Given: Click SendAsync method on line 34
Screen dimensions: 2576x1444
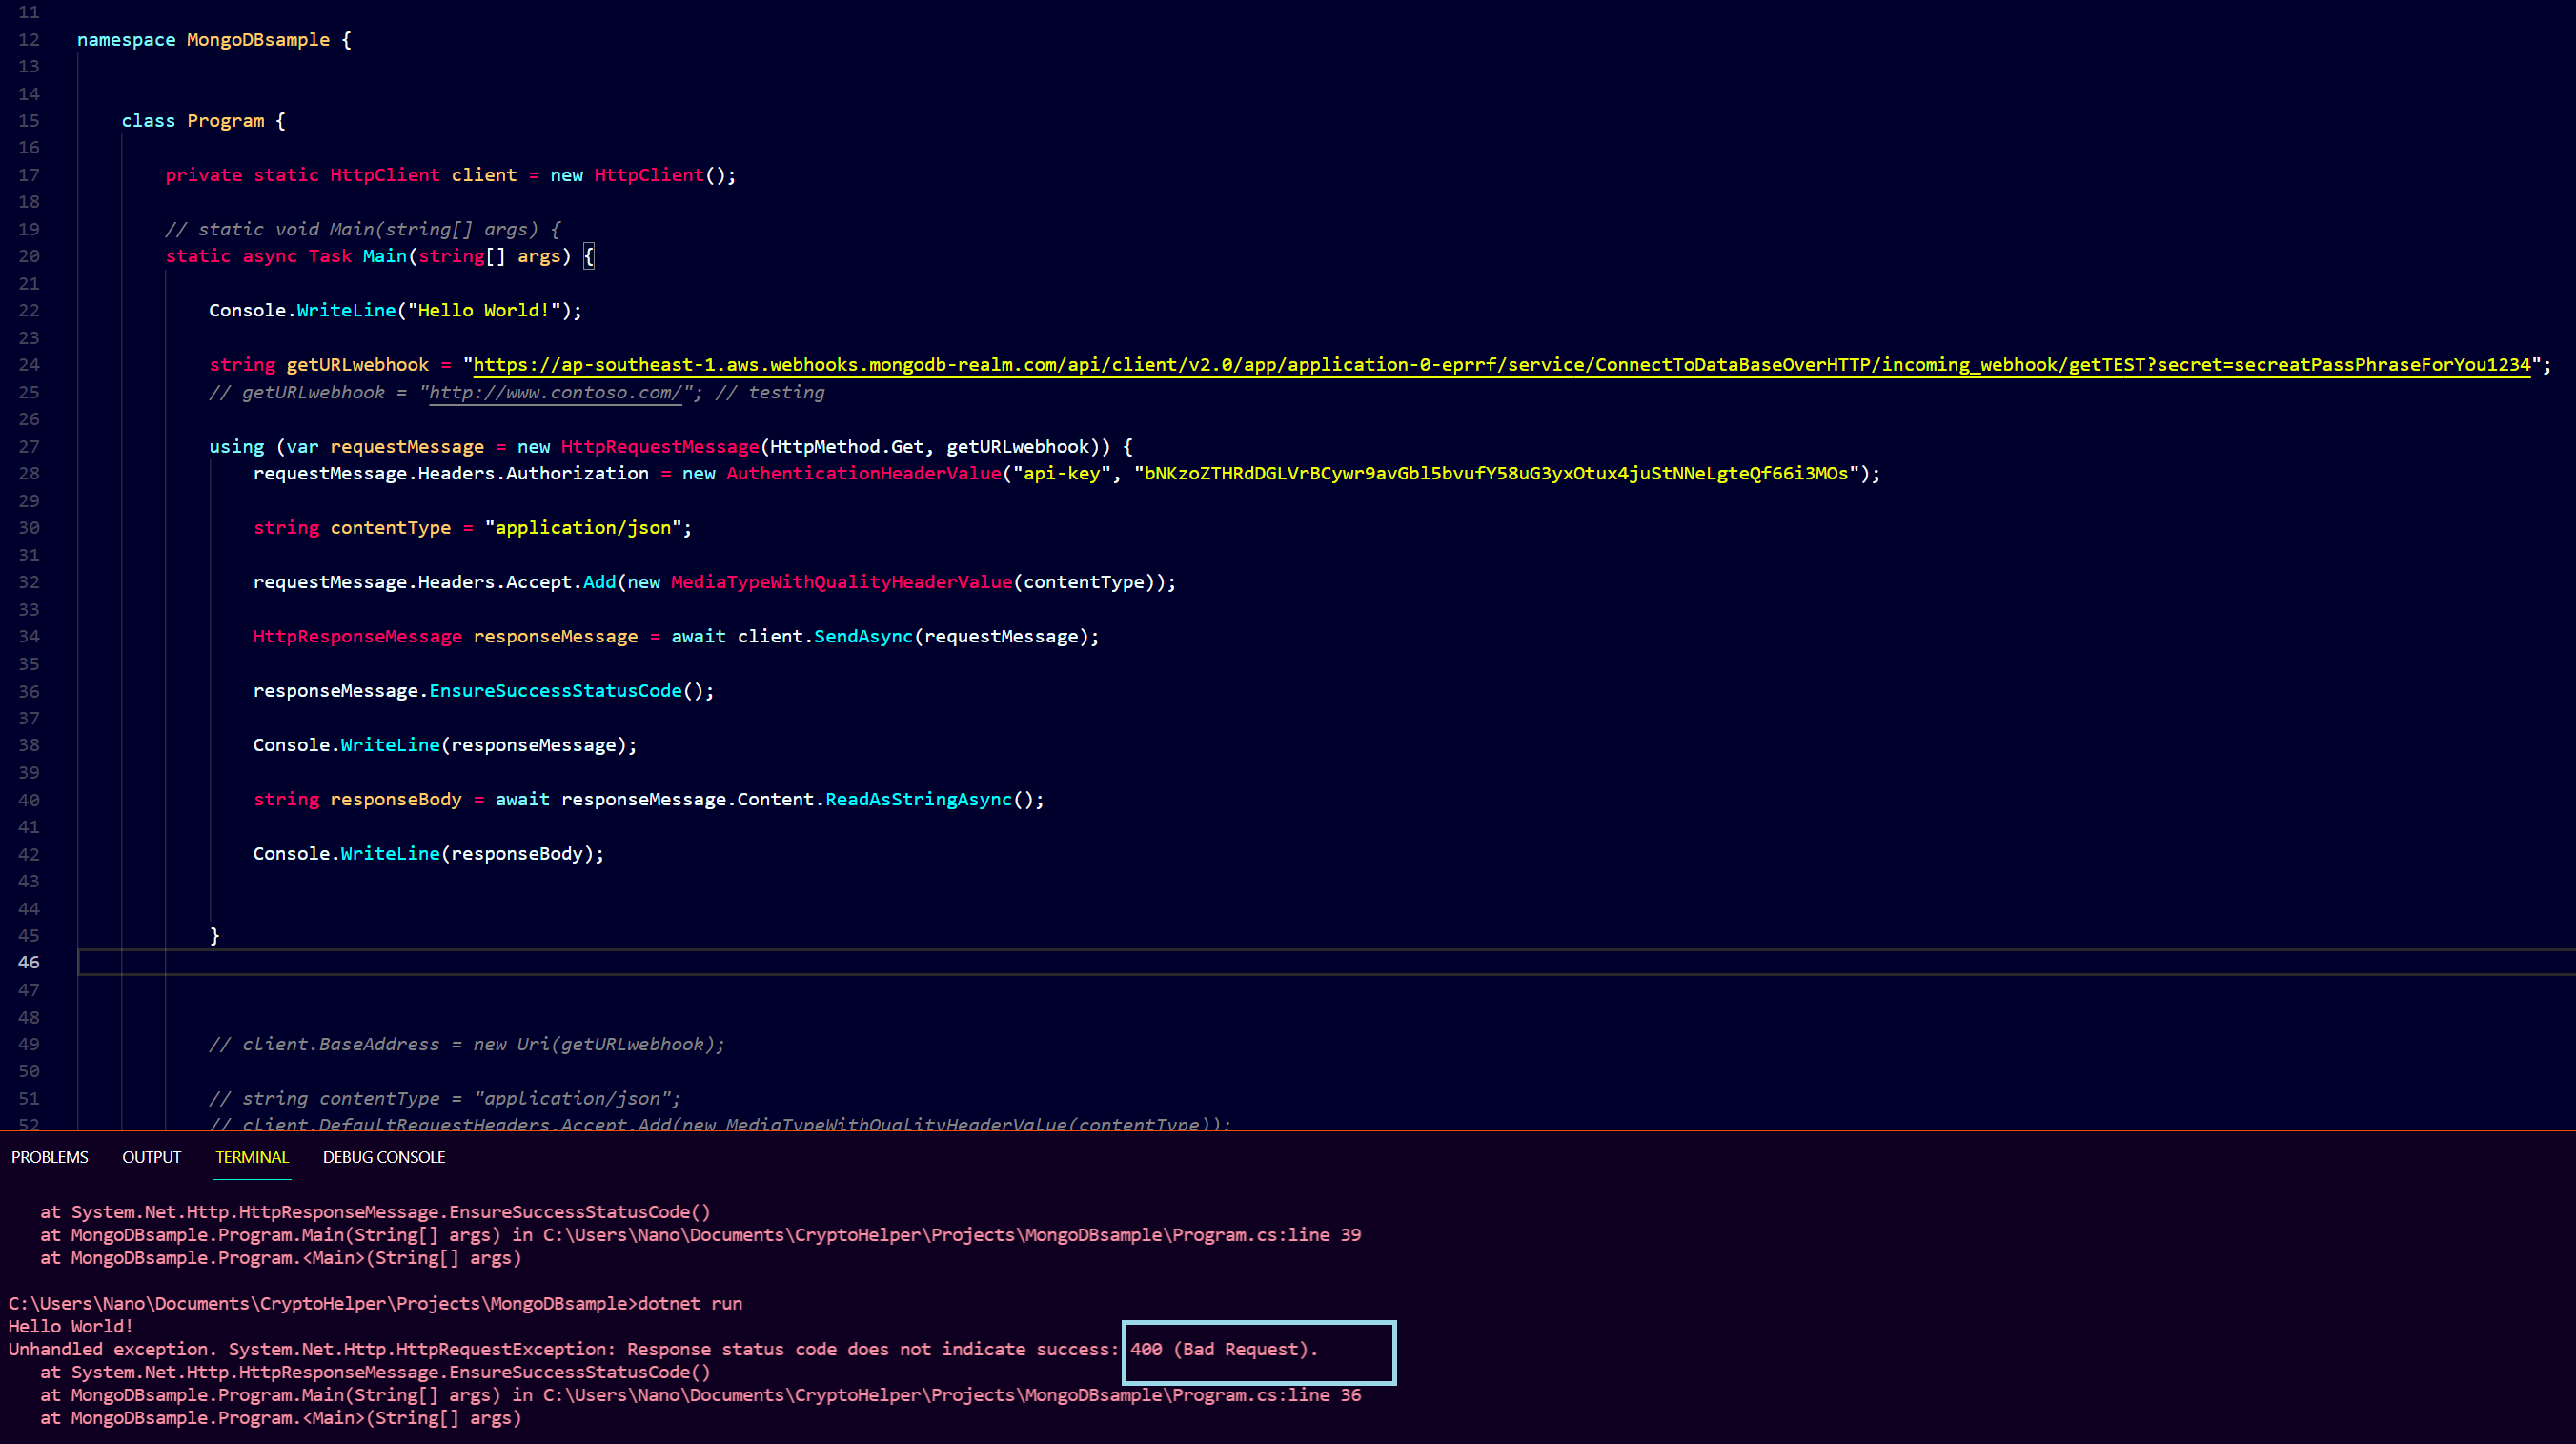Looking at the screenshot, I should tap(862, 637).
